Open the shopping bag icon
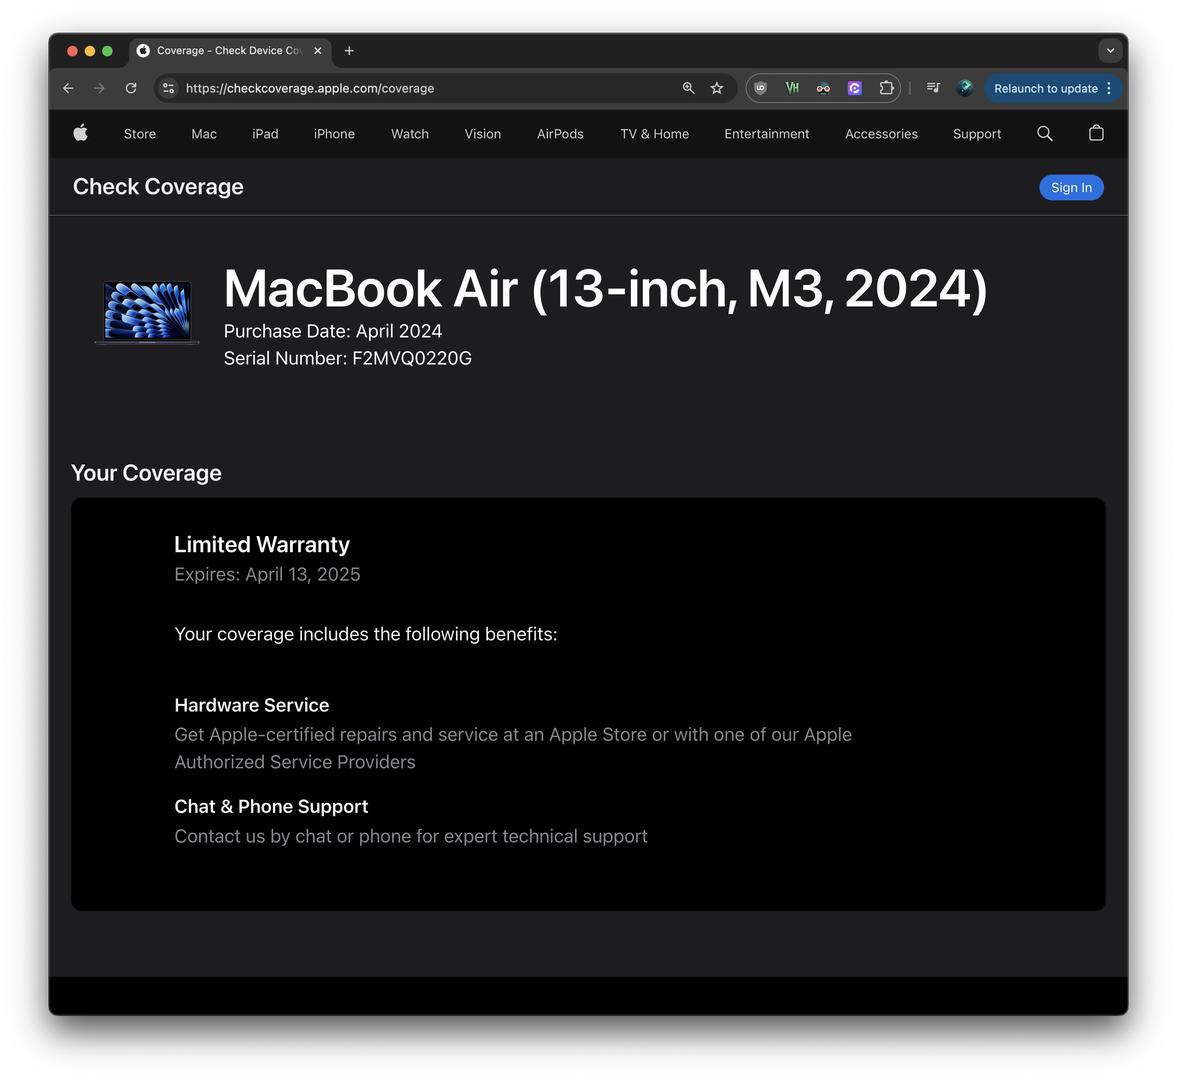 (1096, 133)
